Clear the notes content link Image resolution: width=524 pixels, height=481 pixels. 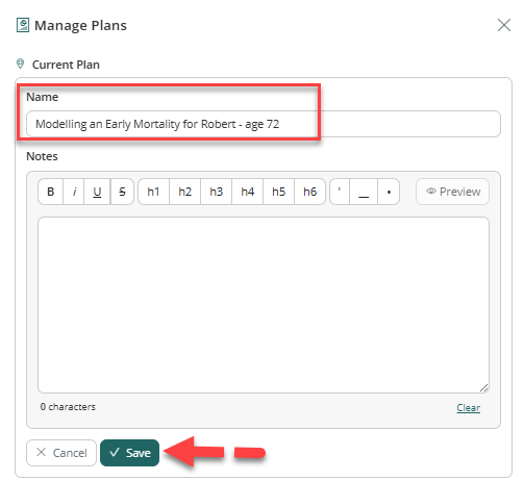[x=468, y=407]
